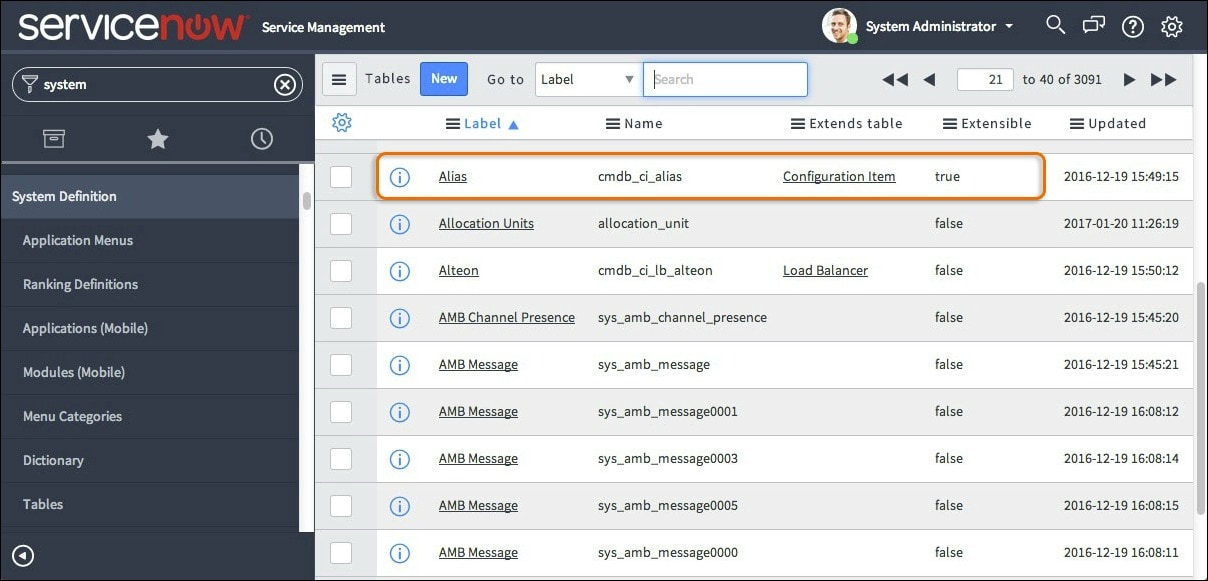Click the help question mark icon
Image resolution: width=1208 pixels, height=581 pixels.
1133,26
